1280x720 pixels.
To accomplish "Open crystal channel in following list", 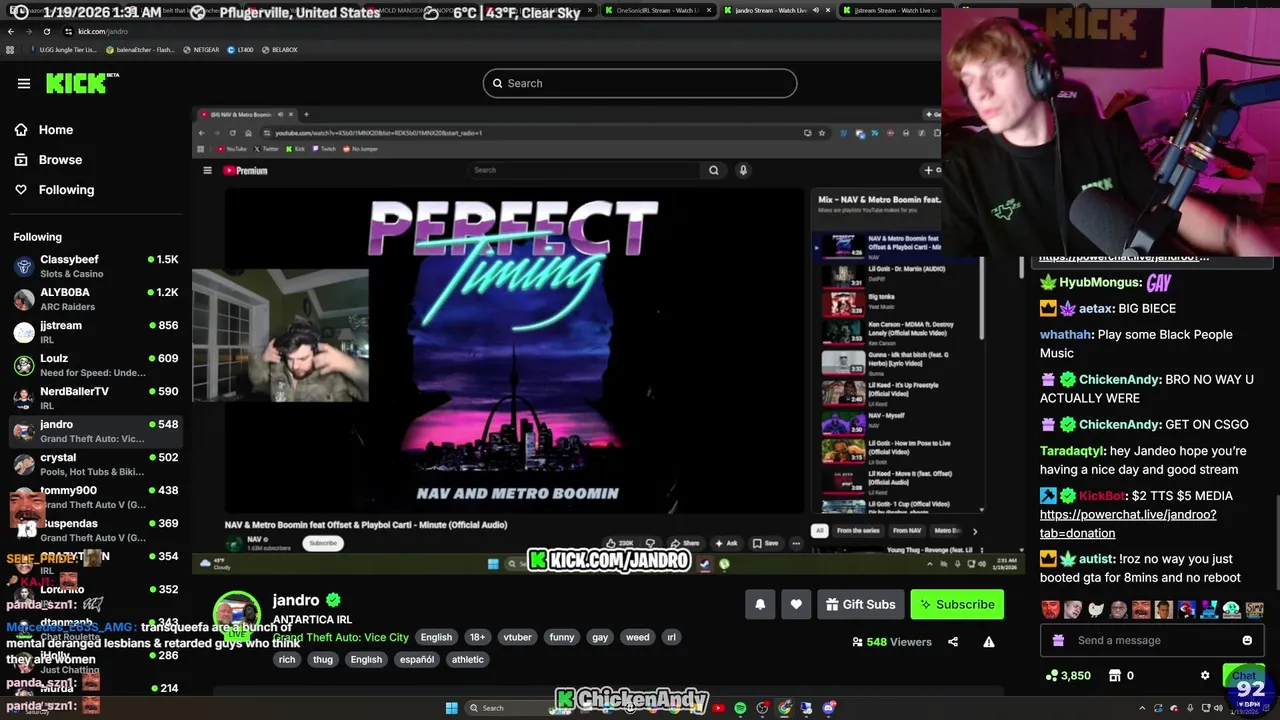I will point(95,464).
